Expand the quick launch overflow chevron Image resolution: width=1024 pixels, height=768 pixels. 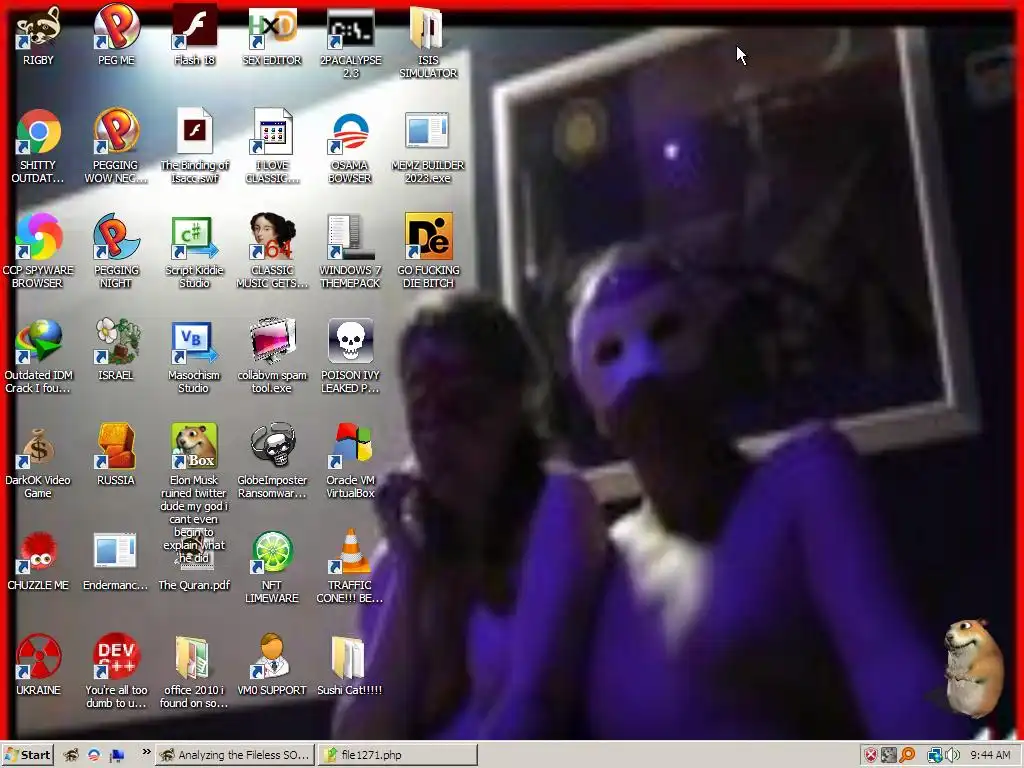coord(146,752)
